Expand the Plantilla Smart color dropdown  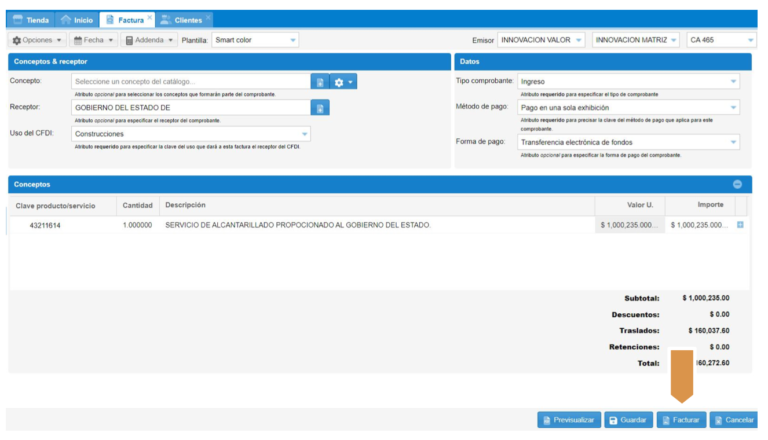click(256, 40)
